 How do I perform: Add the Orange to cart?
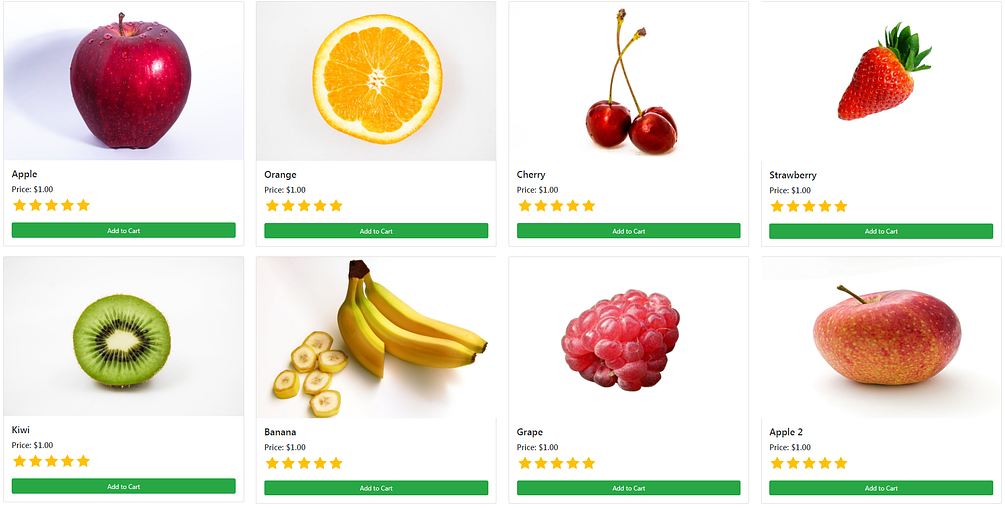[x=376, y=231]
